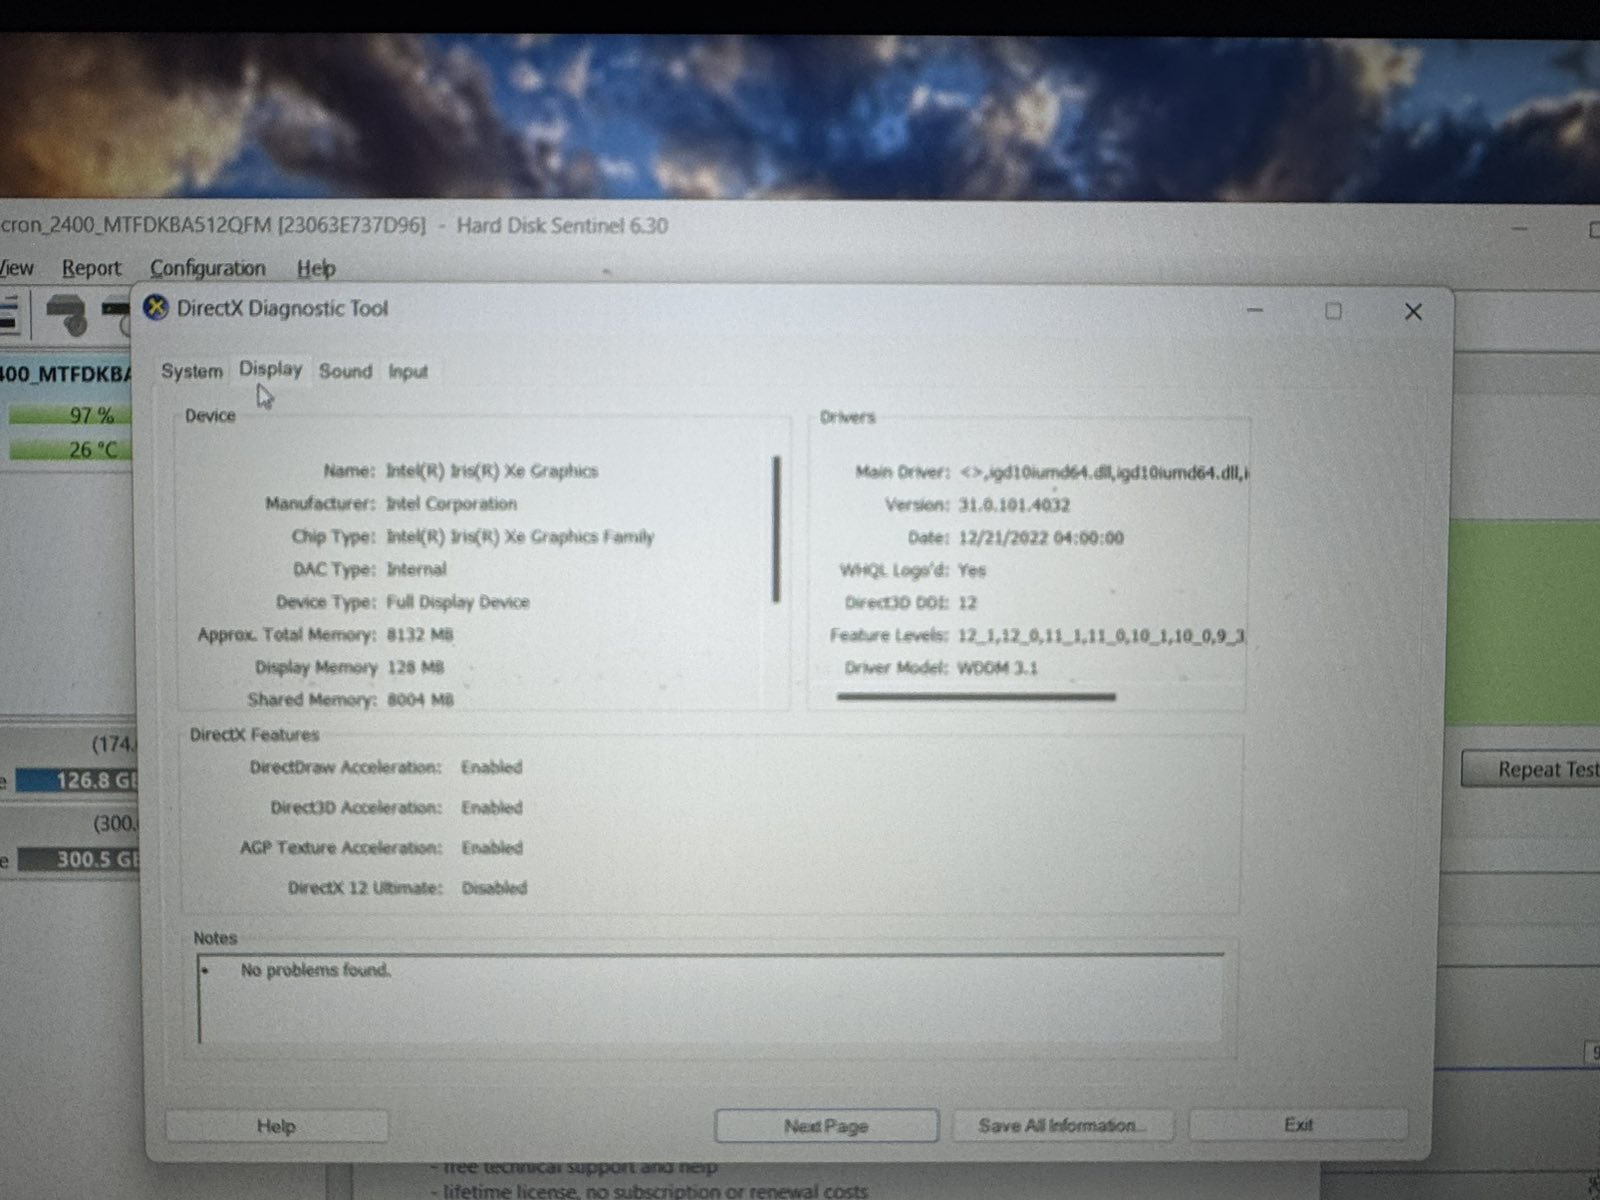
Task: Click the hard disk toolbar icon in Hard Disk Sentinel
Action: (67, 314)
